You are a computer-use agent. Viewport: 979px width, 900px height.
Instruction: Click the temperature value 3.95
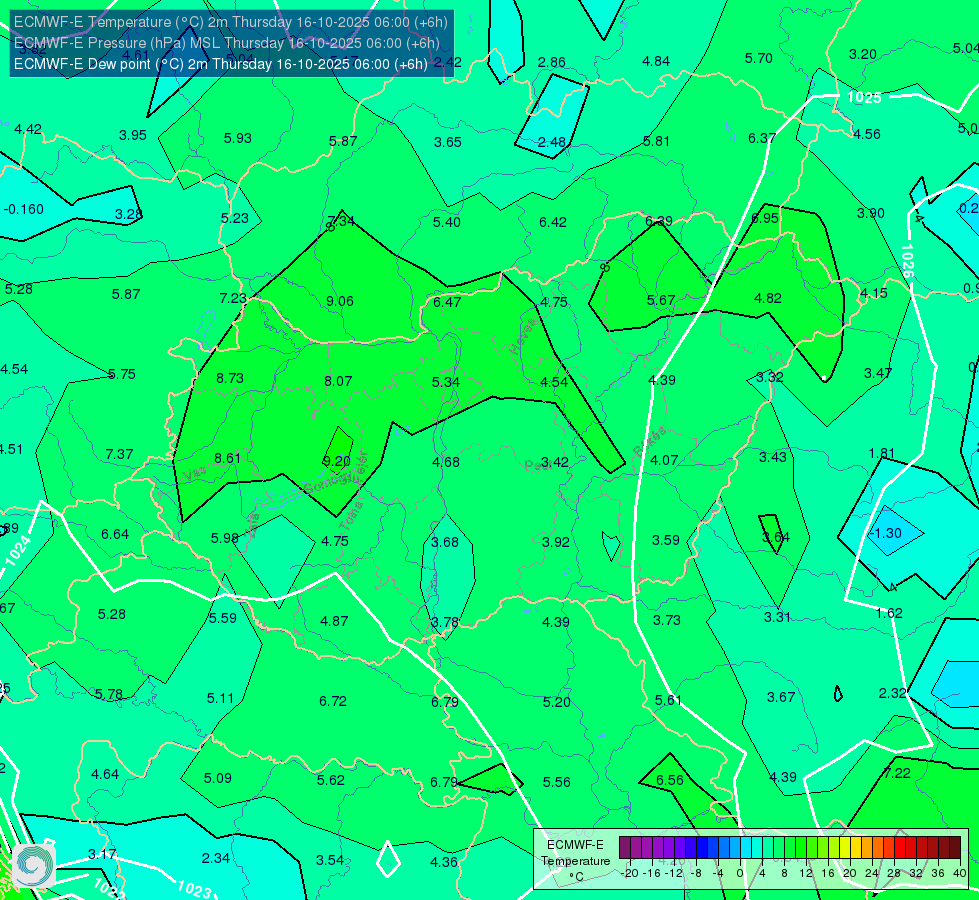(132, 135)
